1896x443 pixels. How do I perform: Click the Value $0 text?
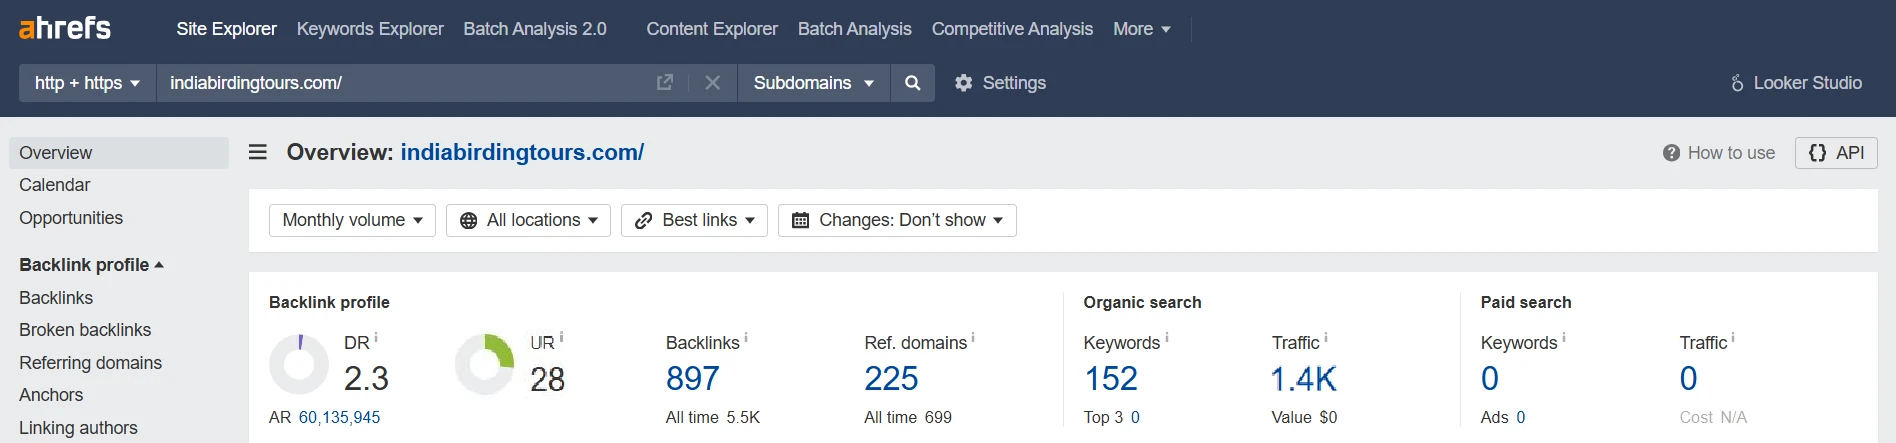[1304, 417]
